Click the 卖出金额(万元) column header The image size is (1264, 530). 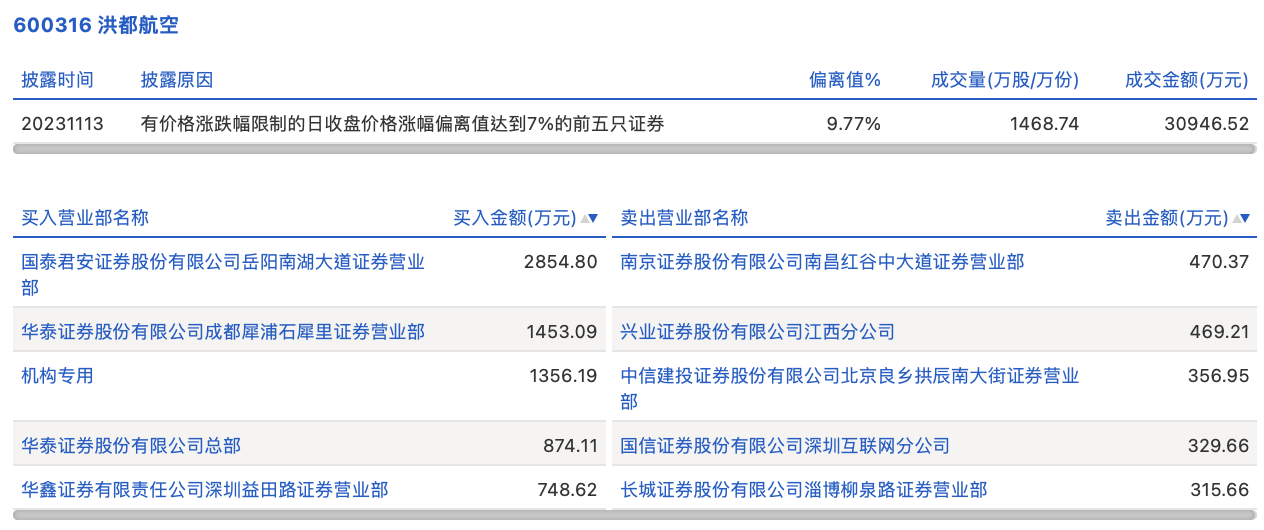tap(1166, 218)
